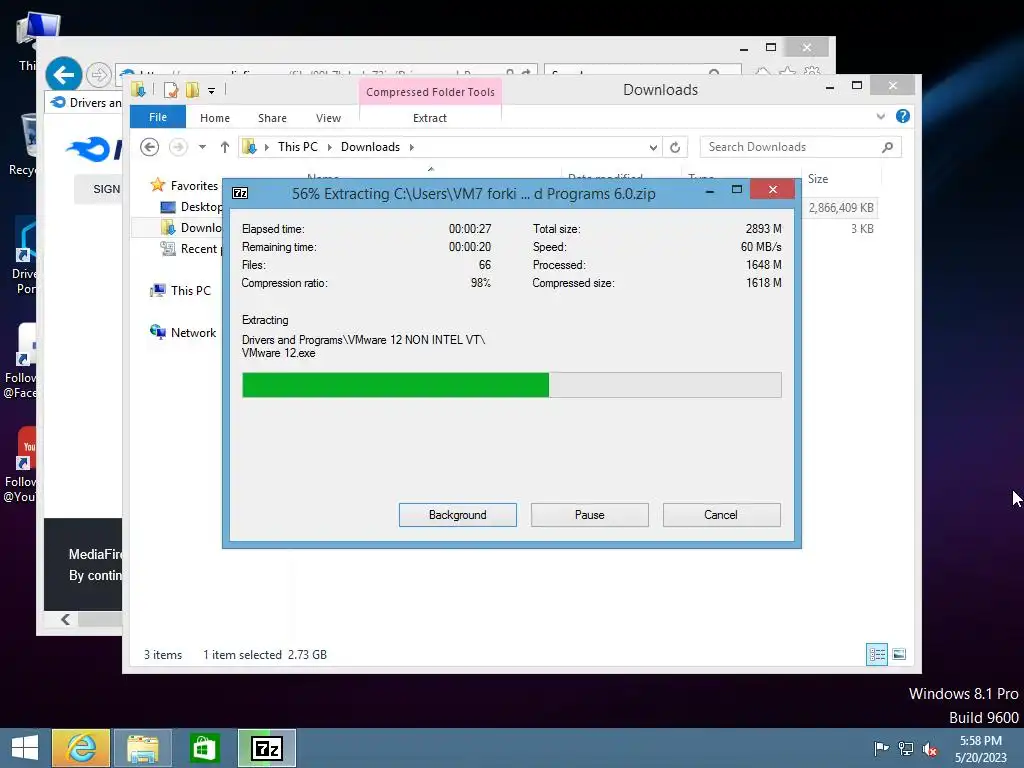Viewport: 1024px width, 768px height.
Task: Open the Extract ribbon tab
Action: click(430, 118)
